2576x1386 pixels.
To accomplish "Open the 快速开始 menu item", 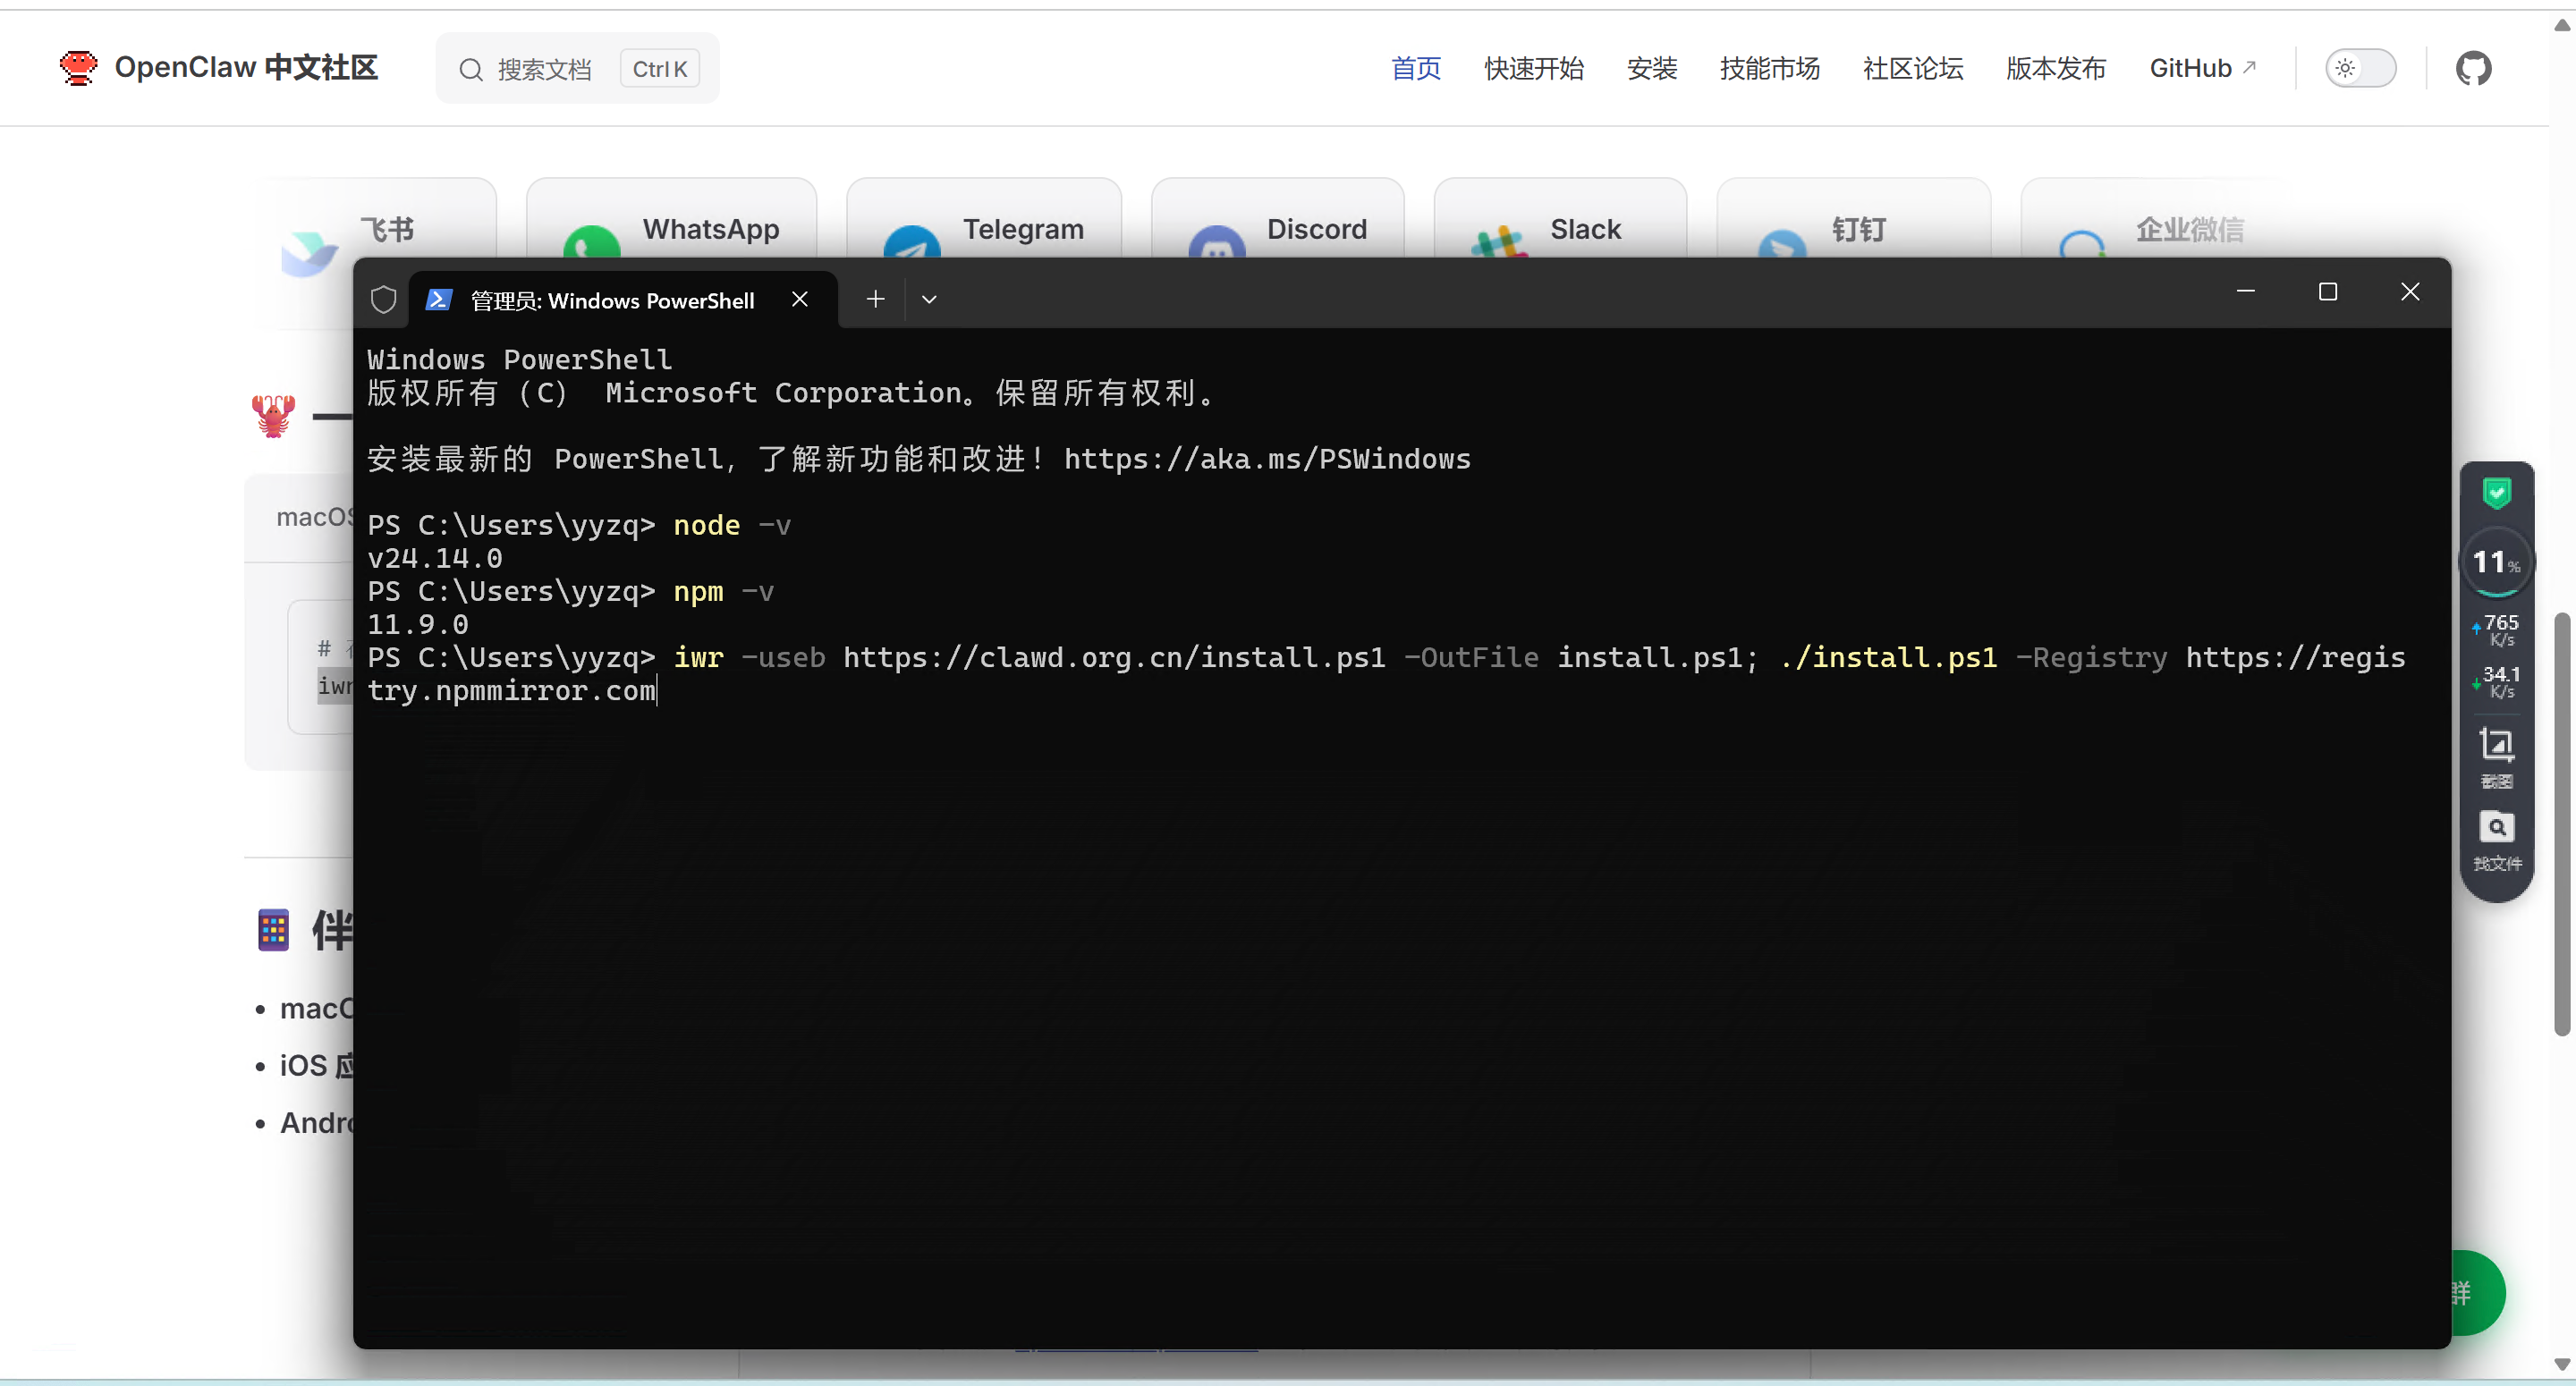I will (1533, 68).
